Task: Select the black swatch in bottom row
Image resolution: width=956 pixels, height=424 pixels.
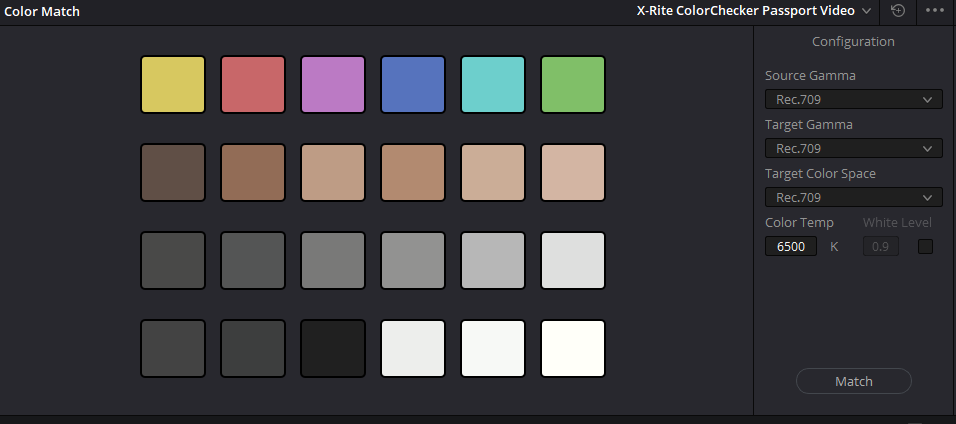Action: click(x=333, y=349)
